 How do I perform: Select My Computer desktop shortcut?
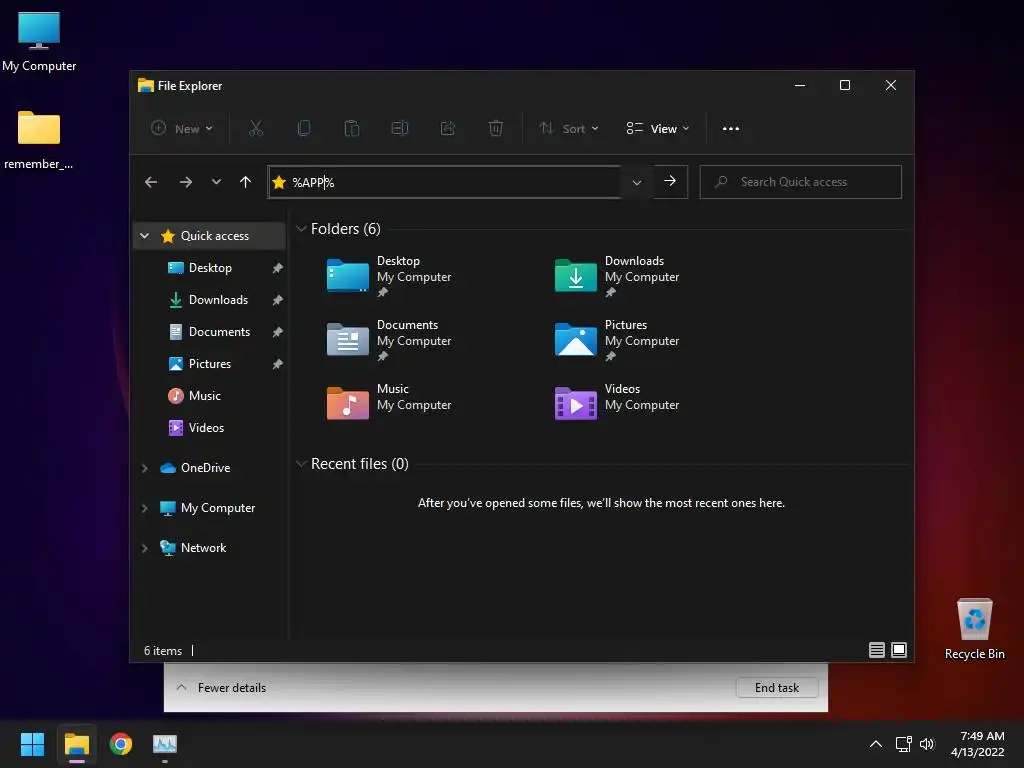pyautogui.click(x=39, y=40)
